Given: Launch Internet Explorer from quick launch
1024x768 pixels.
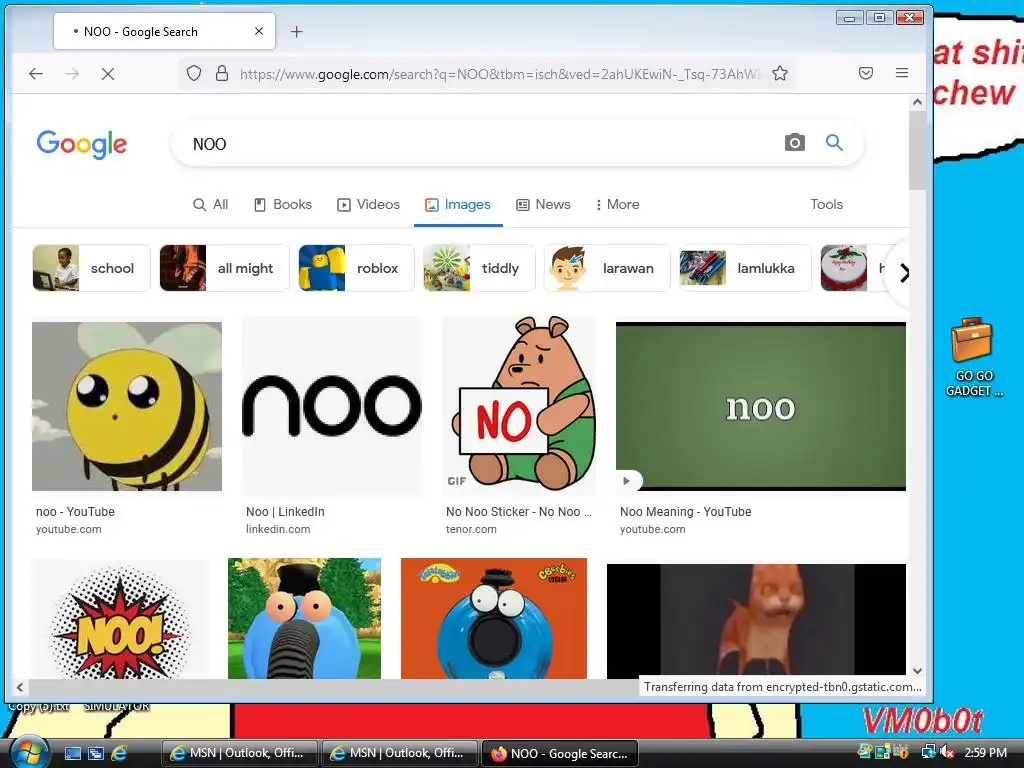Looking at the screenshot, I should [119, 753].
